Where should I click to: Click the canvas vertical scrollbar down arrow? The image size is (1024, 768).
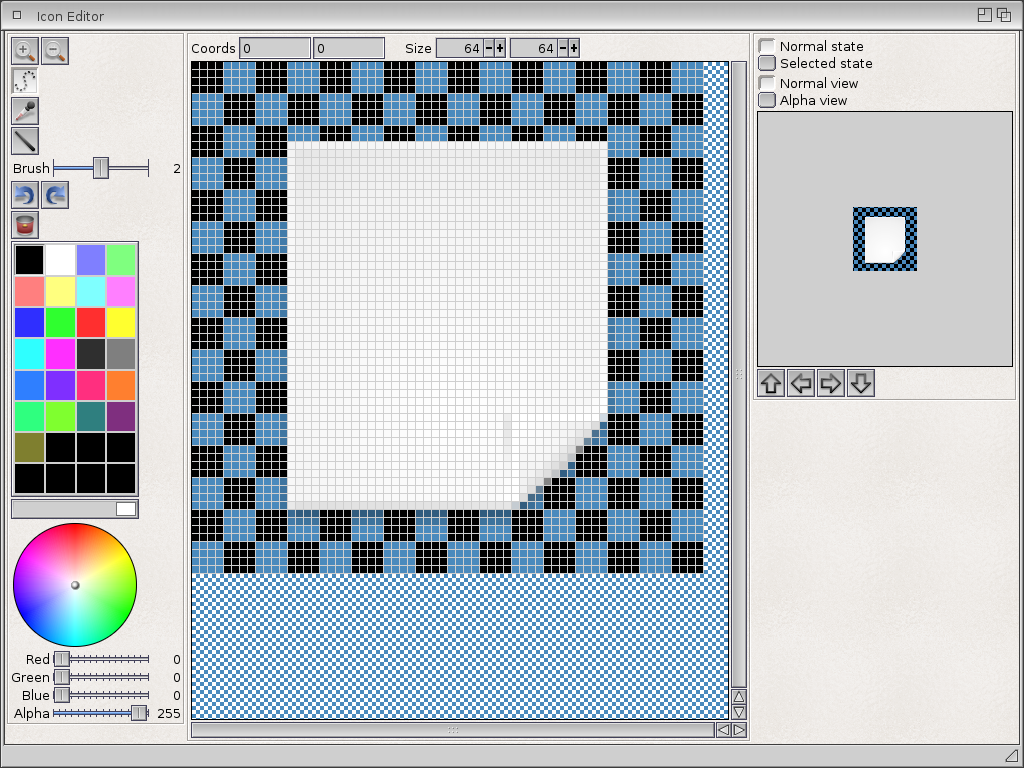point(739,712)
